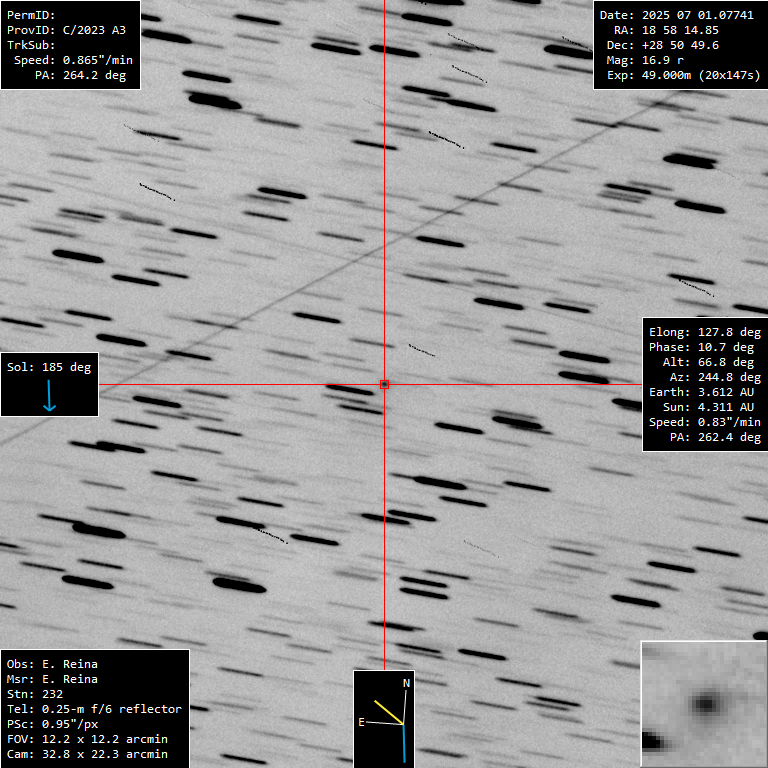The image size is (768, 768).
Task: Click the "Cam: 32.8 x 22.3 arcmin" text
Action: click(87, 754)
